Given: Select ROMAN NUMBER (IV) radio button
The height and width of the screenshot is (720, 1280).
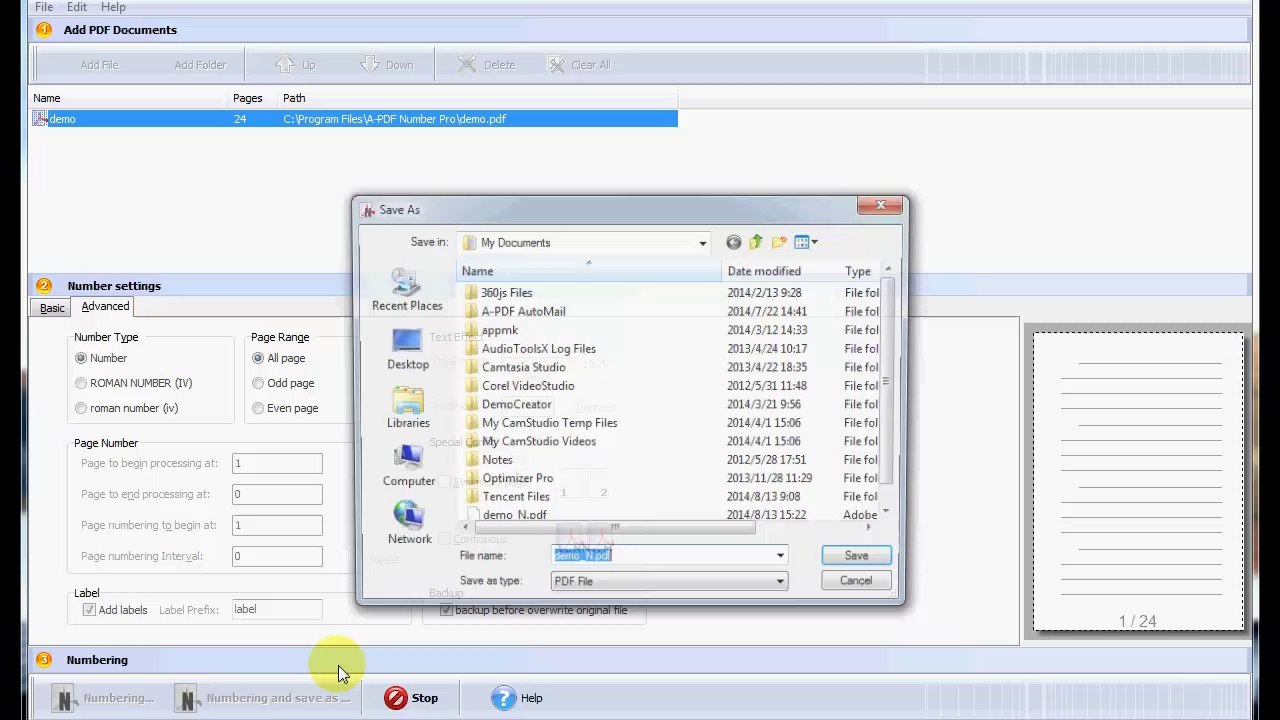Looking at the screenshot, I should click(x=81, y=383).
